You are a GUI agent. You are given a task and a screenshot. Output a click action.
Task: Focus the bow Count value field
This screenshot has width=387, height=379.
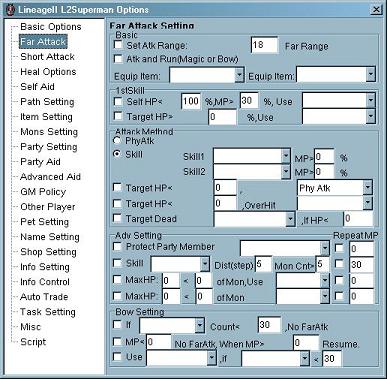pyautogui.click(x=269, y=325)
